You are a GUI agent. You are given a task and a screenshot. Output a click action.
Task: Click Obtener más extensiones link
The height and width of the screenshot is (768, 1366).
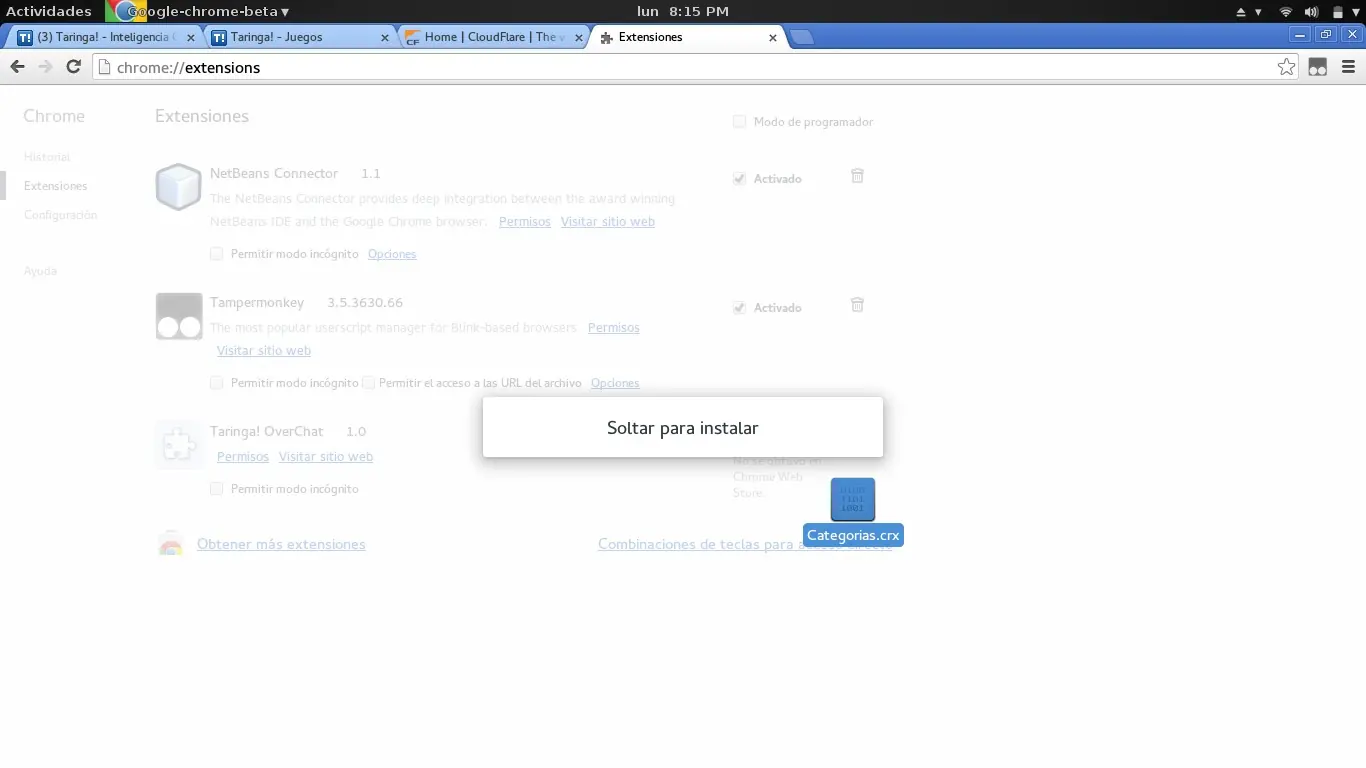[281, 544]
